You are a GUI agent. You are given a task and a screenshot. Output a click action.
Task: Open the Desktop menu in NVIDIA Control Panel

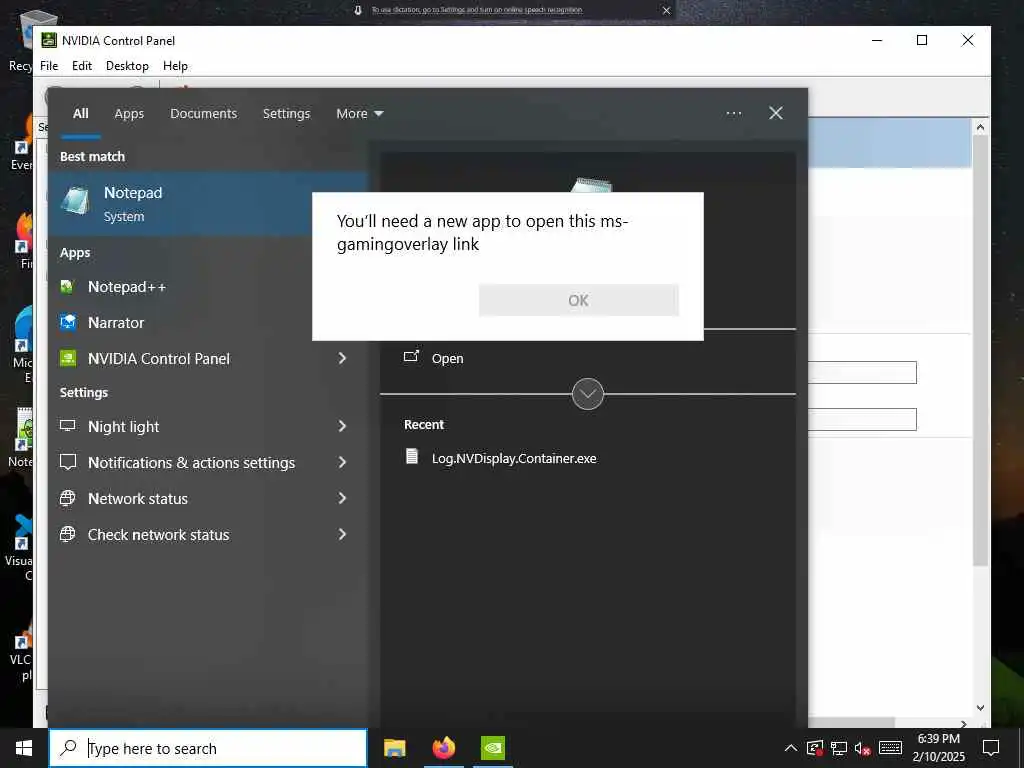(x=127, y=66)
